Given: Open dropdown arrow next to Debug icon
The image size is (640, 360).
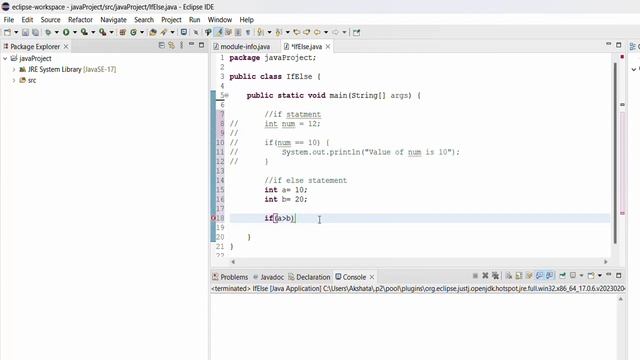Looking at the screenshot, I should (57, 32).
